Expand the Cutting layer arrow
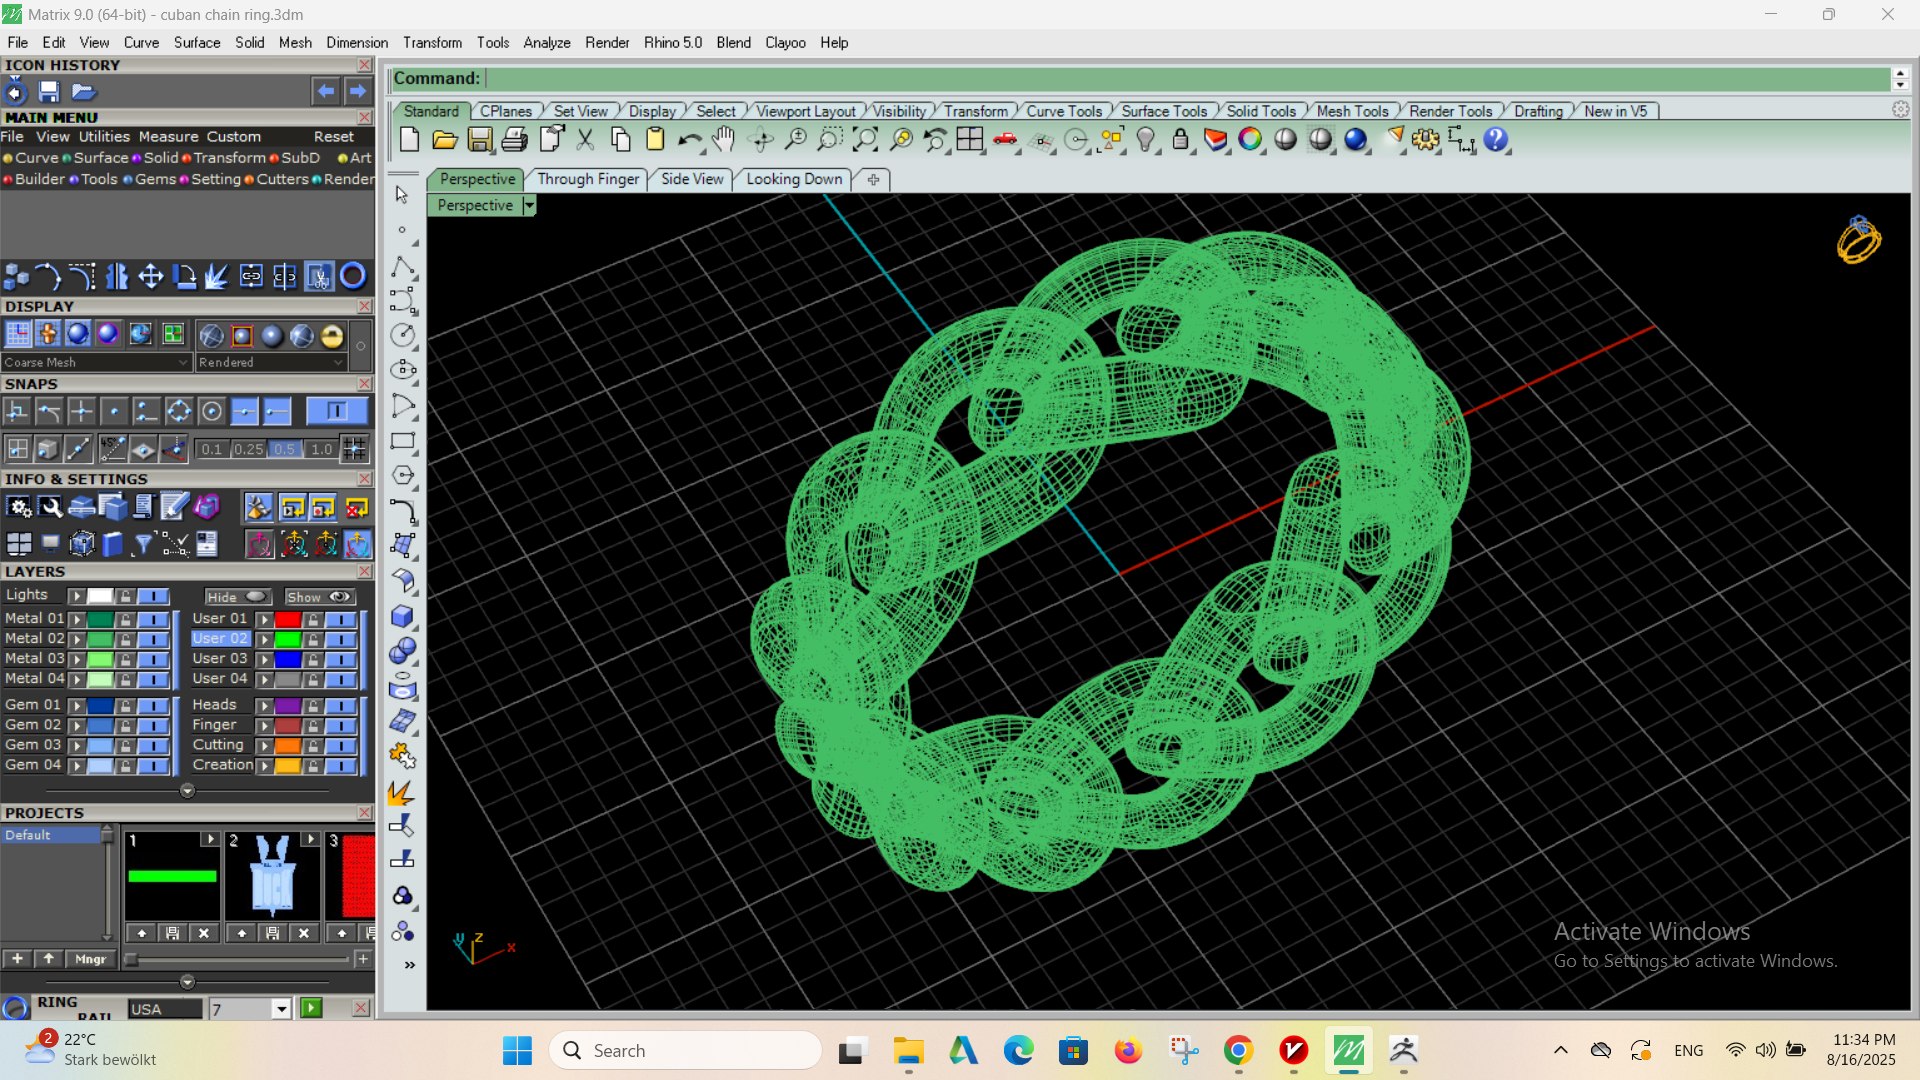Viewport: 1920px width, 1080px height. 265,745
